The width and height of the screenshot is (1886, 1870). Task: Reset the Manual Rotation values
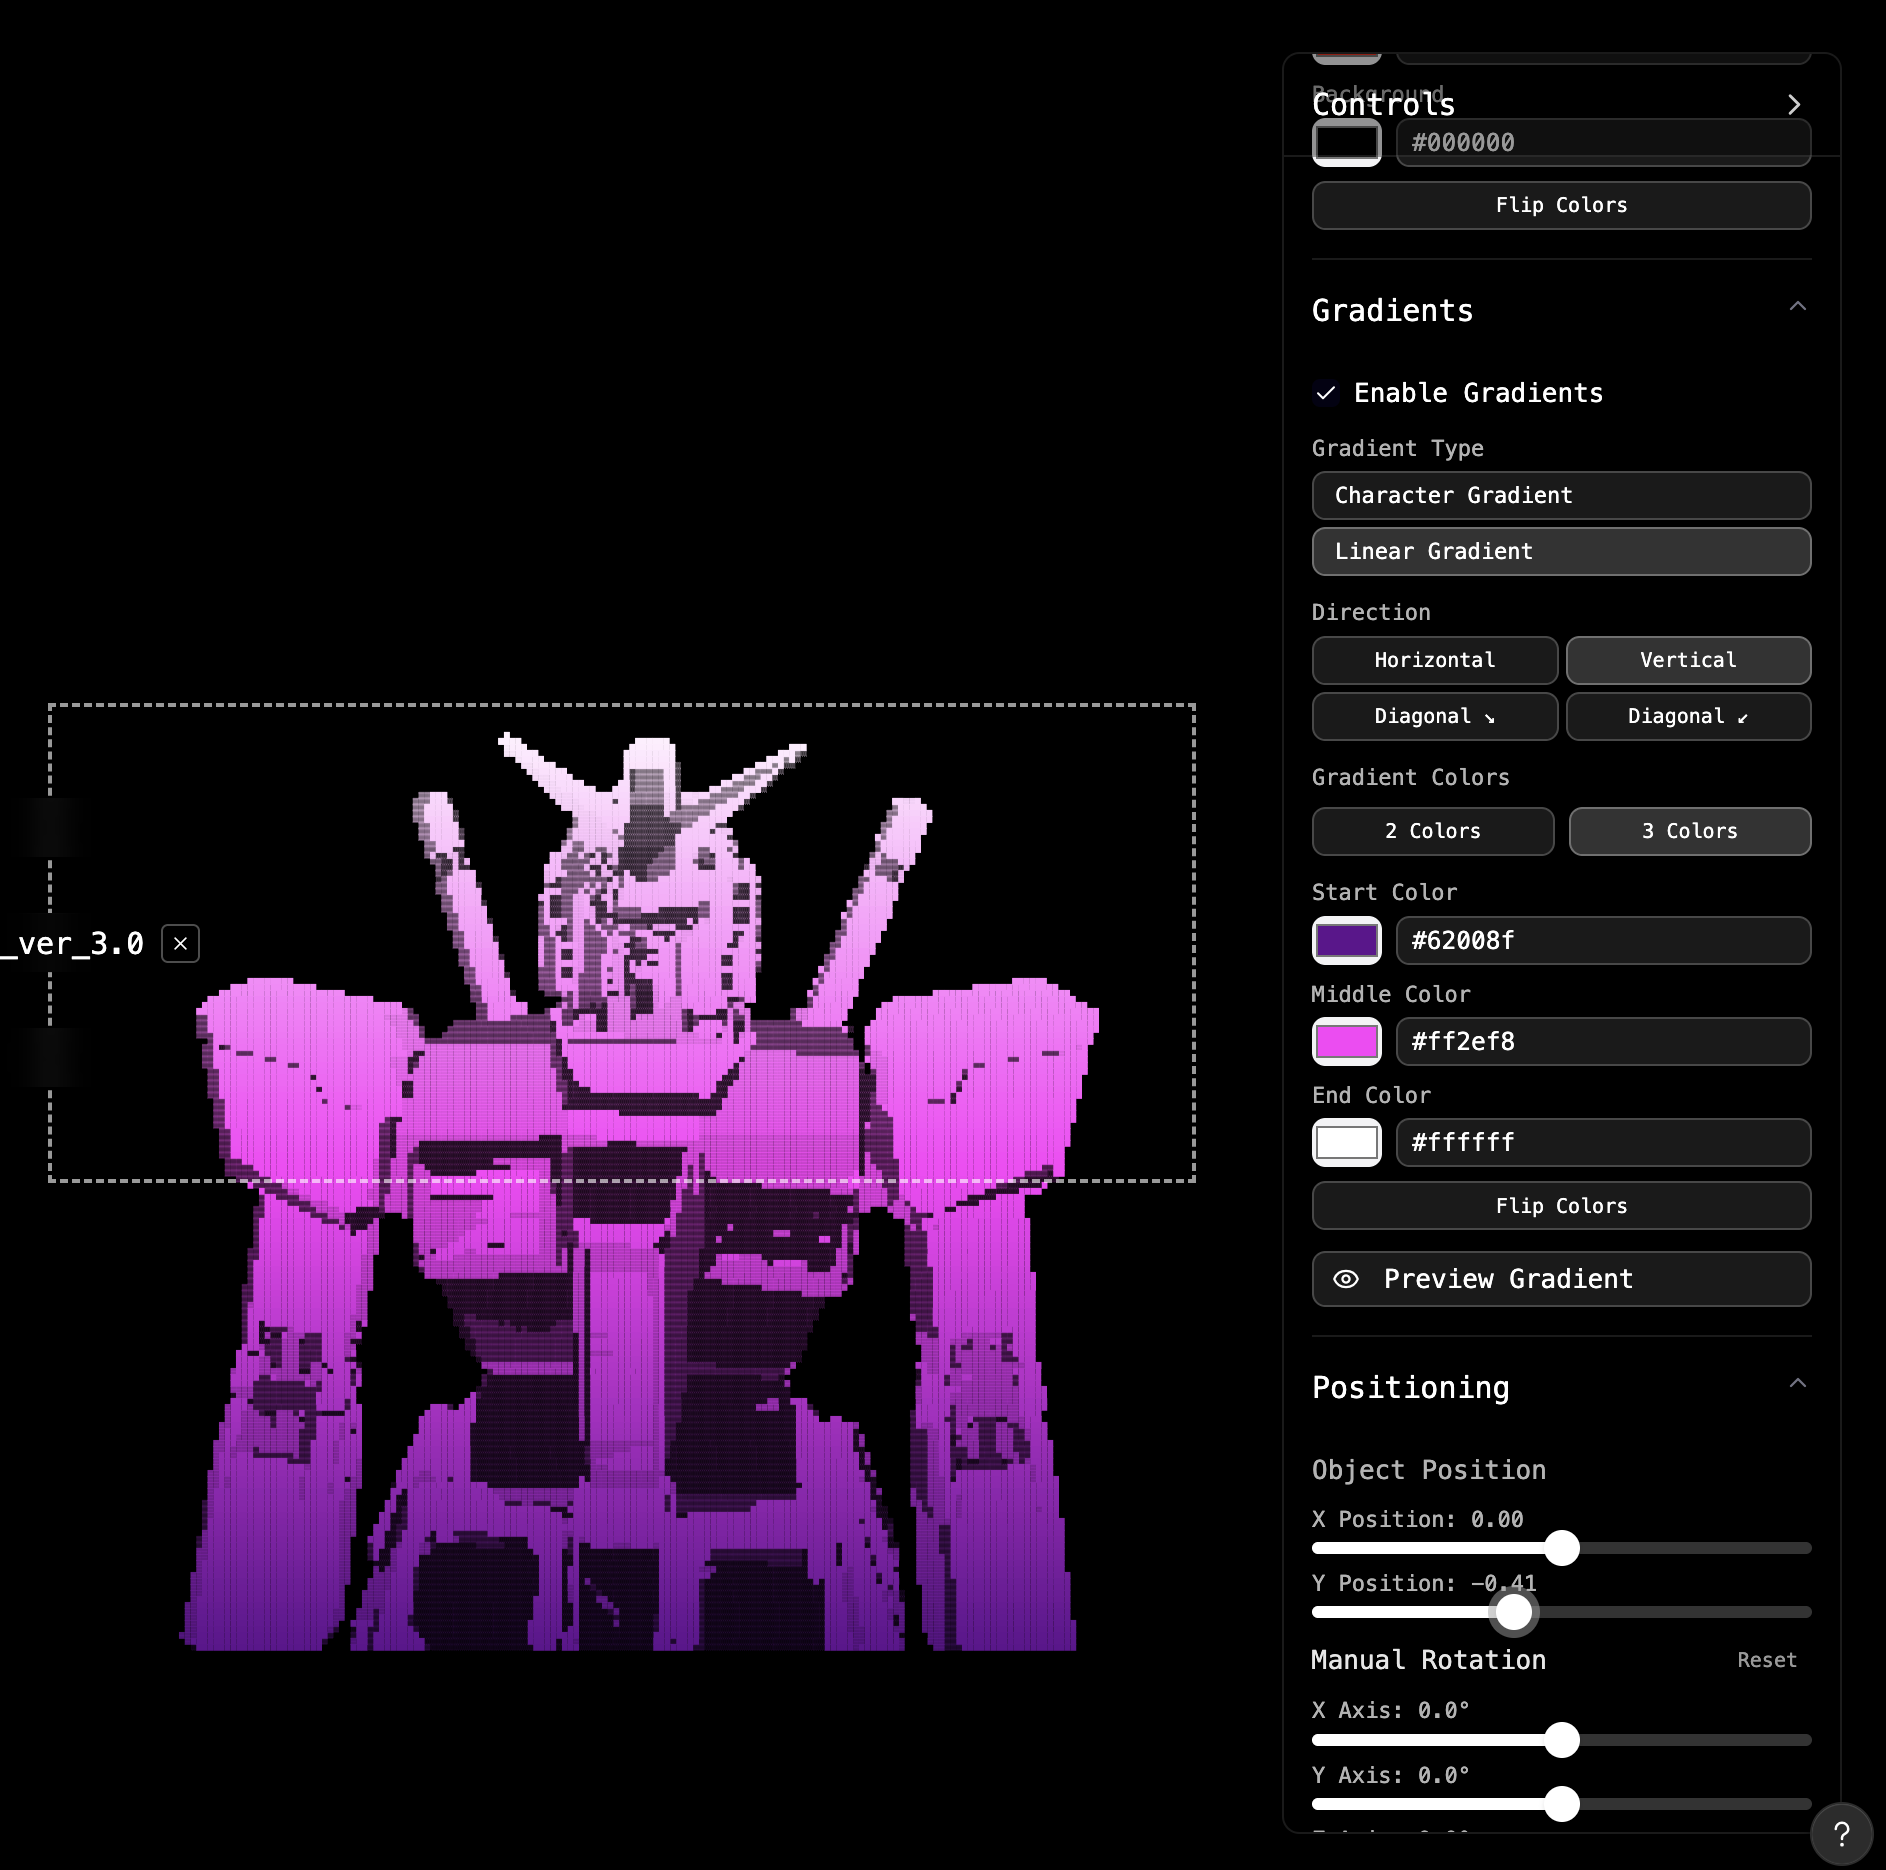(x=1766, y=1660)
